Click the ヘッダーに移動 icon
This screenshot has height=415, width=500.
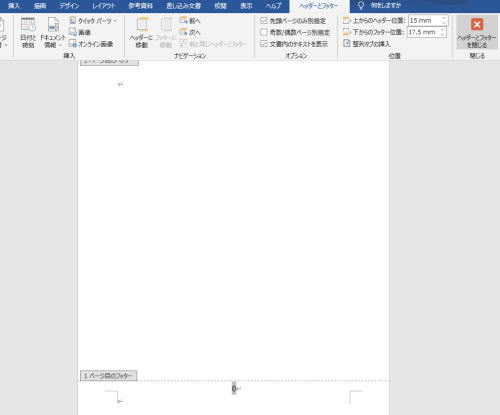(142, 25)
